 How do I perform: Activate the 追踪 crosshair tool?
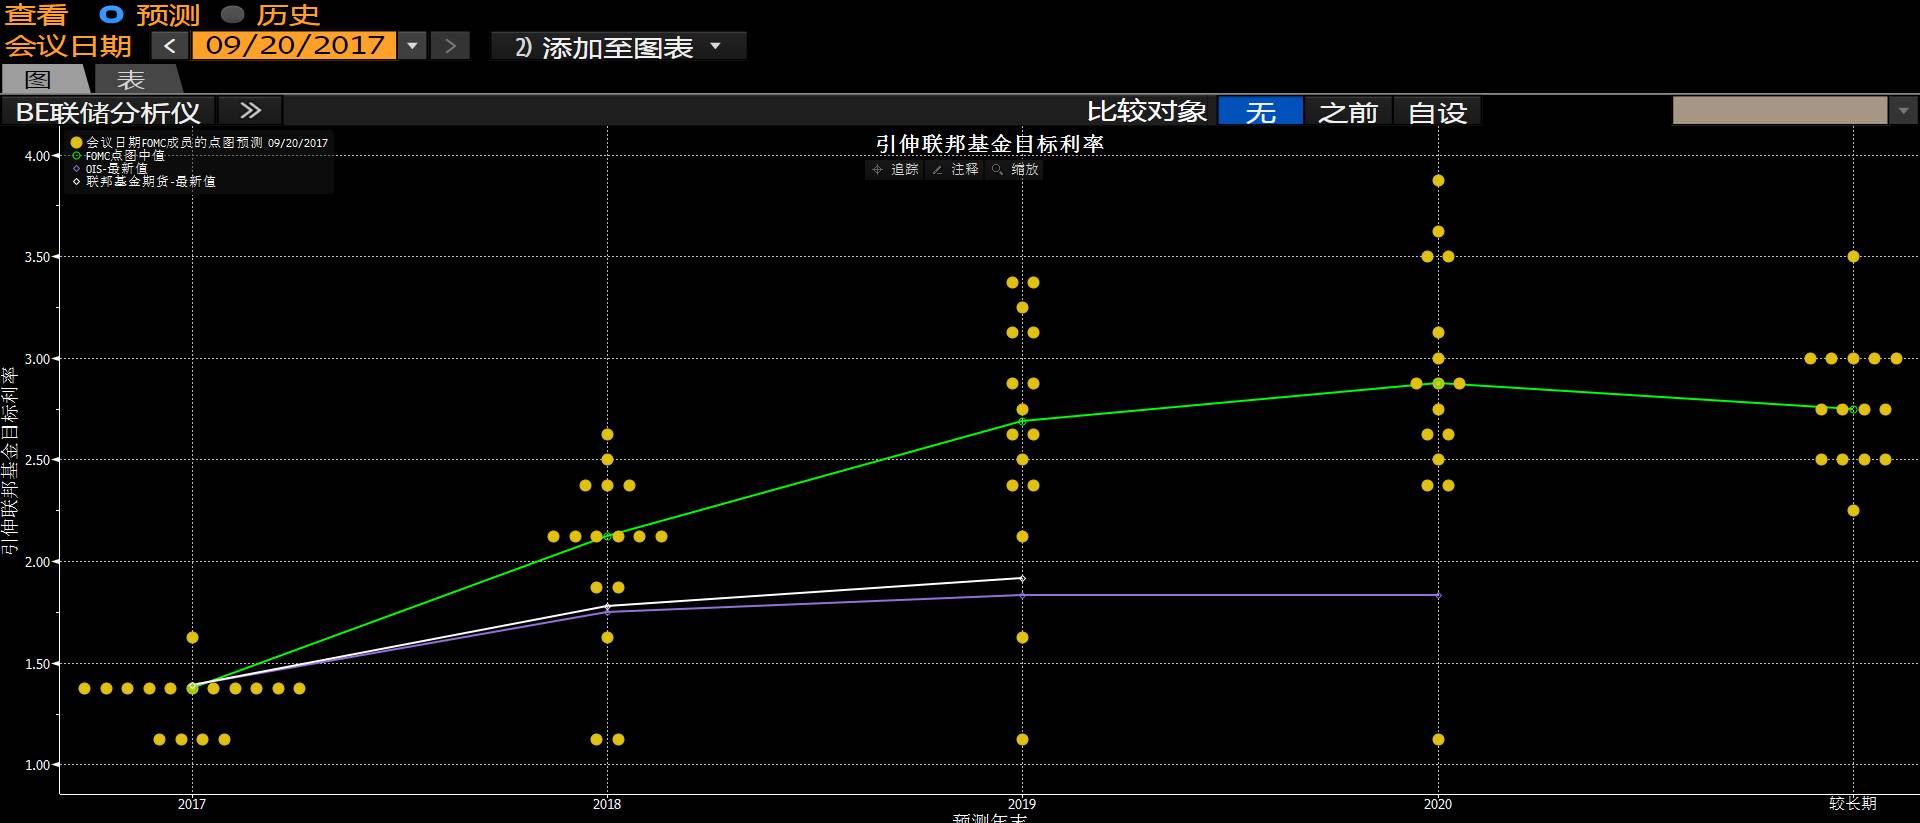[x=895, y=170]
